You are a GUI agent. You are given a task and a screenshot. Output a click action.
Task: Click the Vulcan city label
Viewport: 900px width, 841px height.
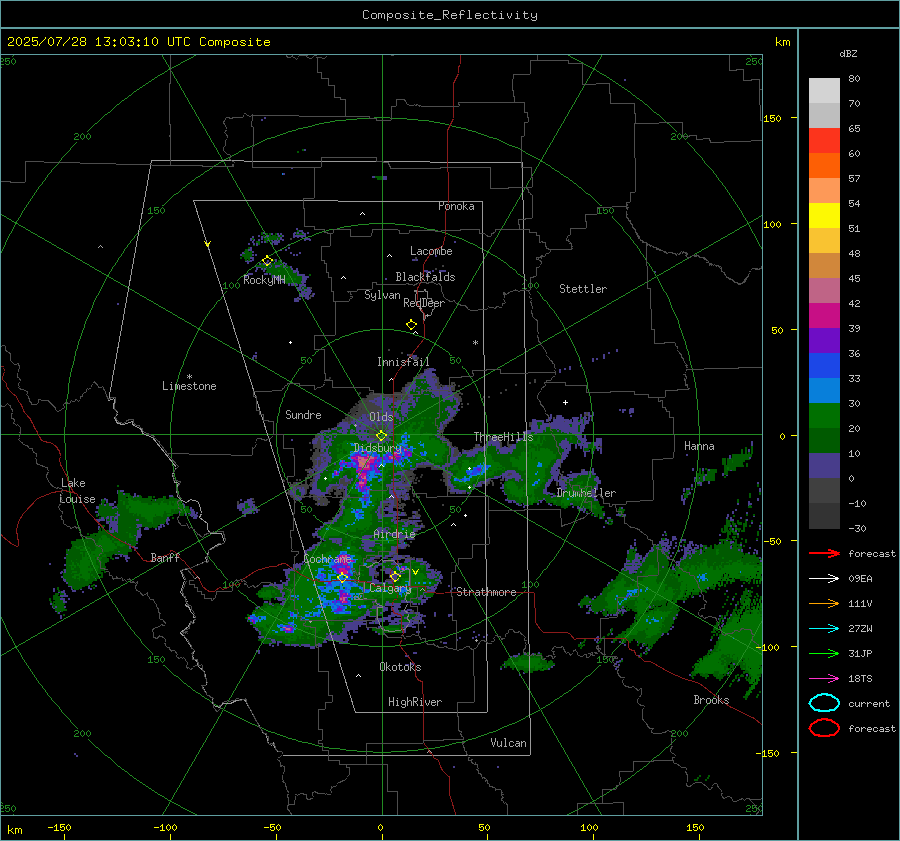click(x=508, y=743)
